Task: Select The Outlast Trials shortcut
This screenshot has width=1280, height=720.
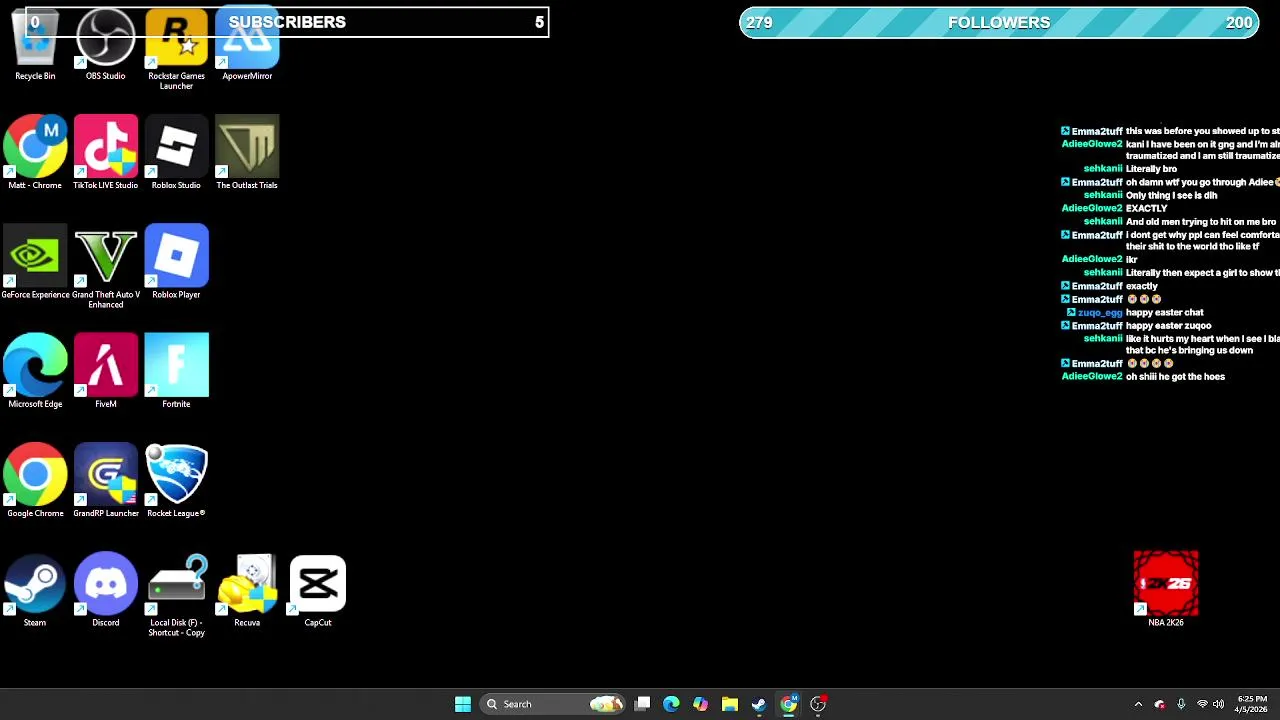Action: [x=247, y=153]
